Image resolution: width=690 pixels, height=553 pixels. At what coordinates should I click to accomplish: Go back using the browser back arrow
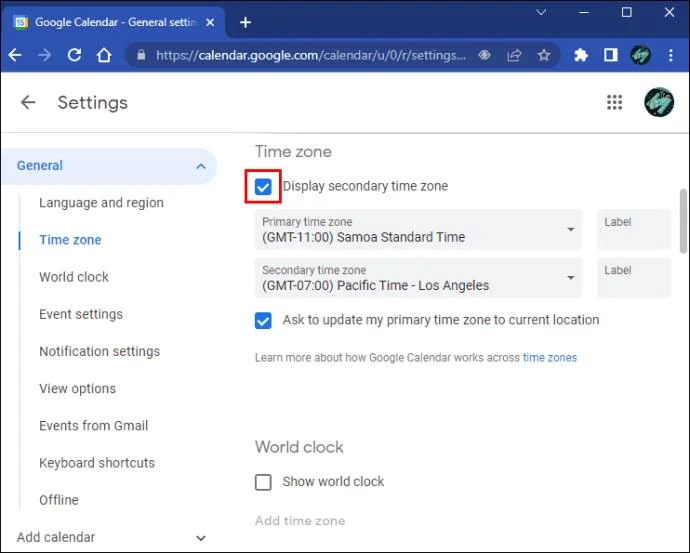click(15, 55)
